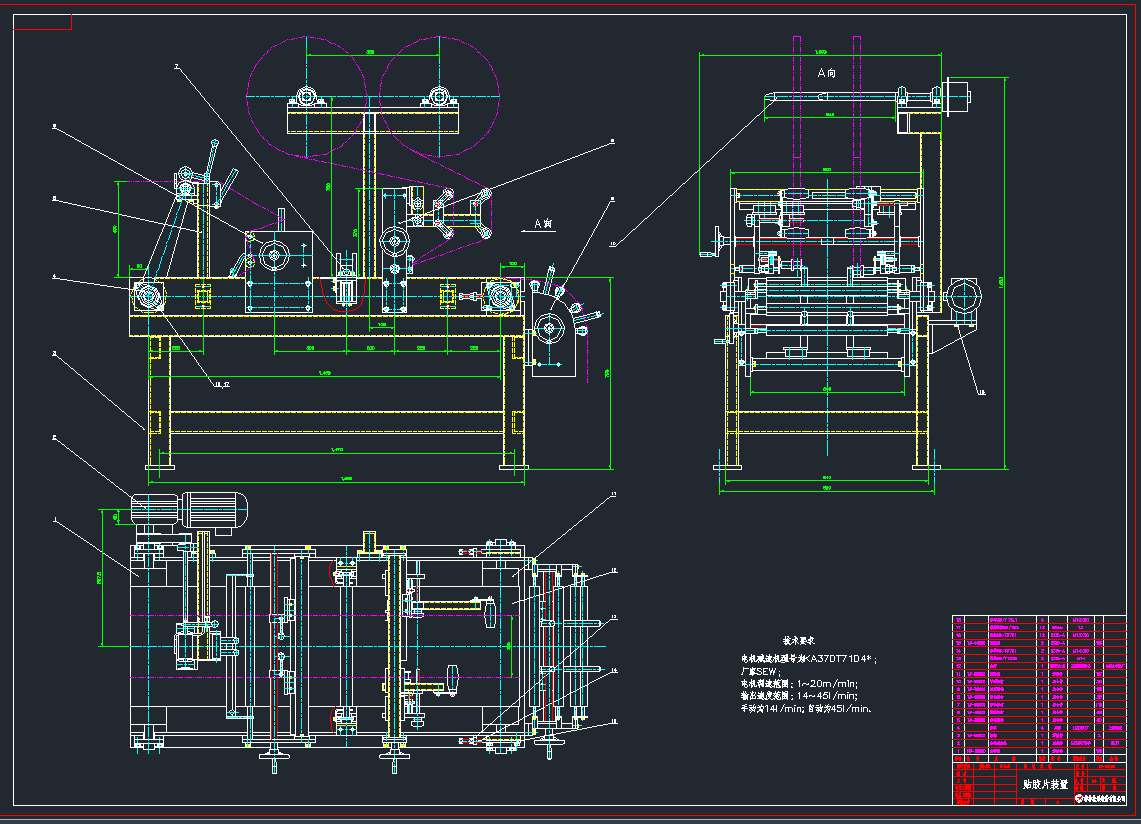Screen dimensions: 1141x824
Task: Click the line starting with 手动为14l/min;
Action: (x=806, y=708)
